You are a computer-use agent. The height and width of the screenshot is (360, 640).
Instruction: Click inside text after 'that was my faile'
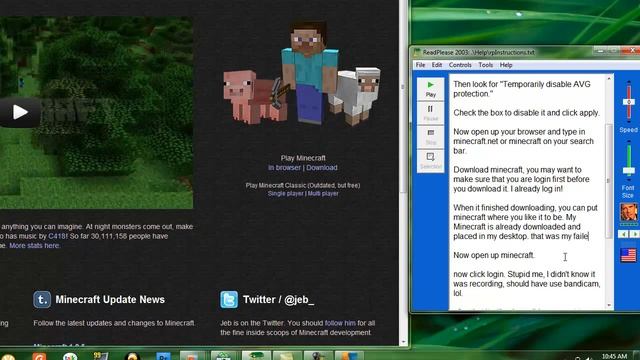589,236
